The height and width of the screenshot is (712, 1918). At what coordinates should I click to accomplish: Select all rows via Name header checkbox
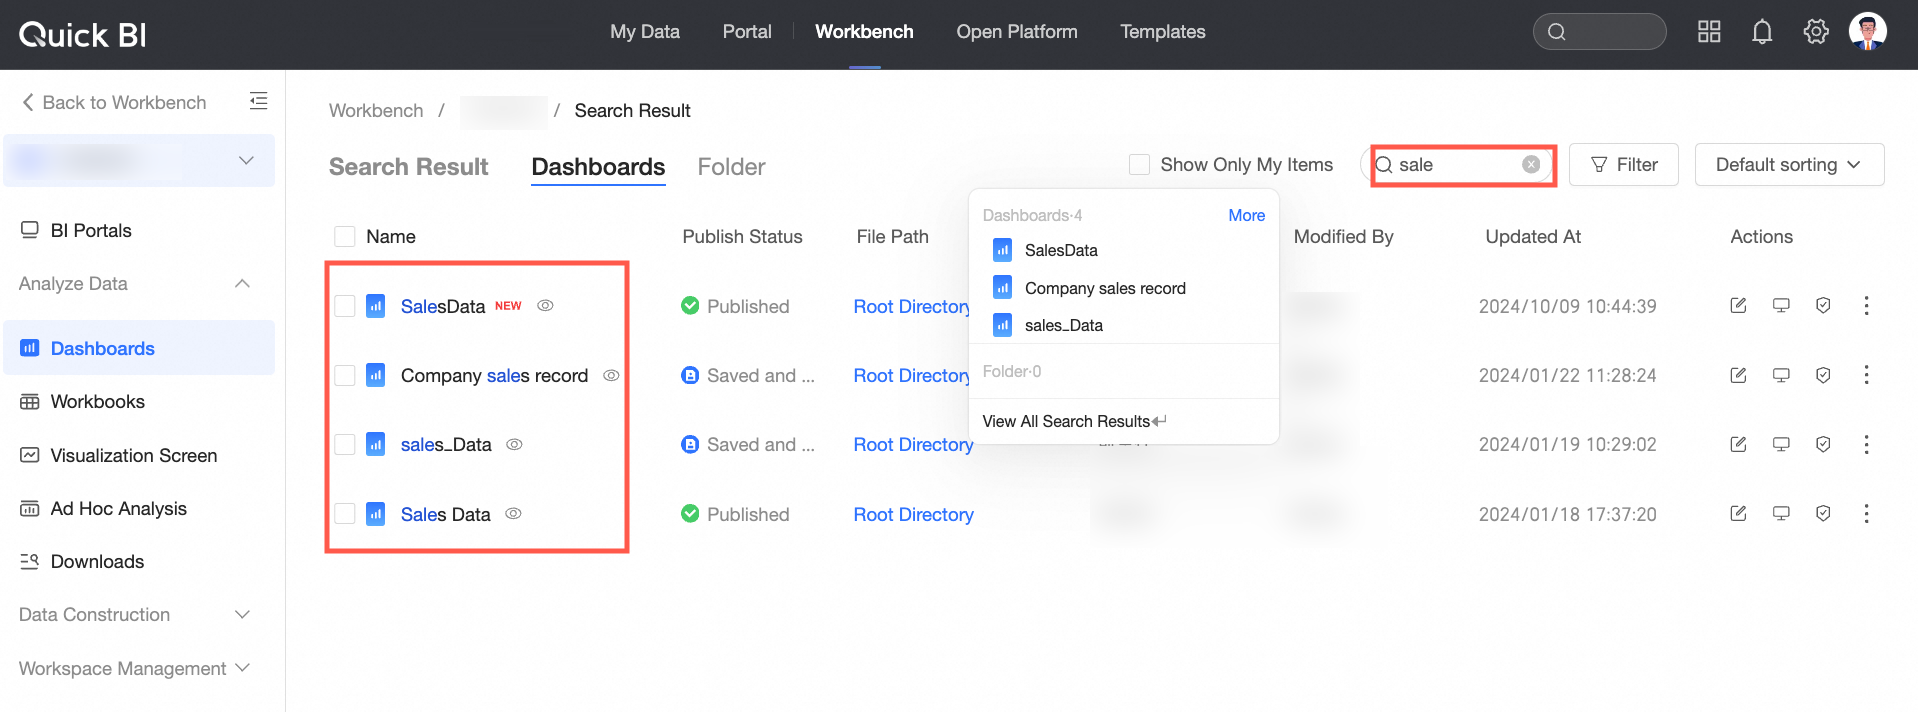345,236
